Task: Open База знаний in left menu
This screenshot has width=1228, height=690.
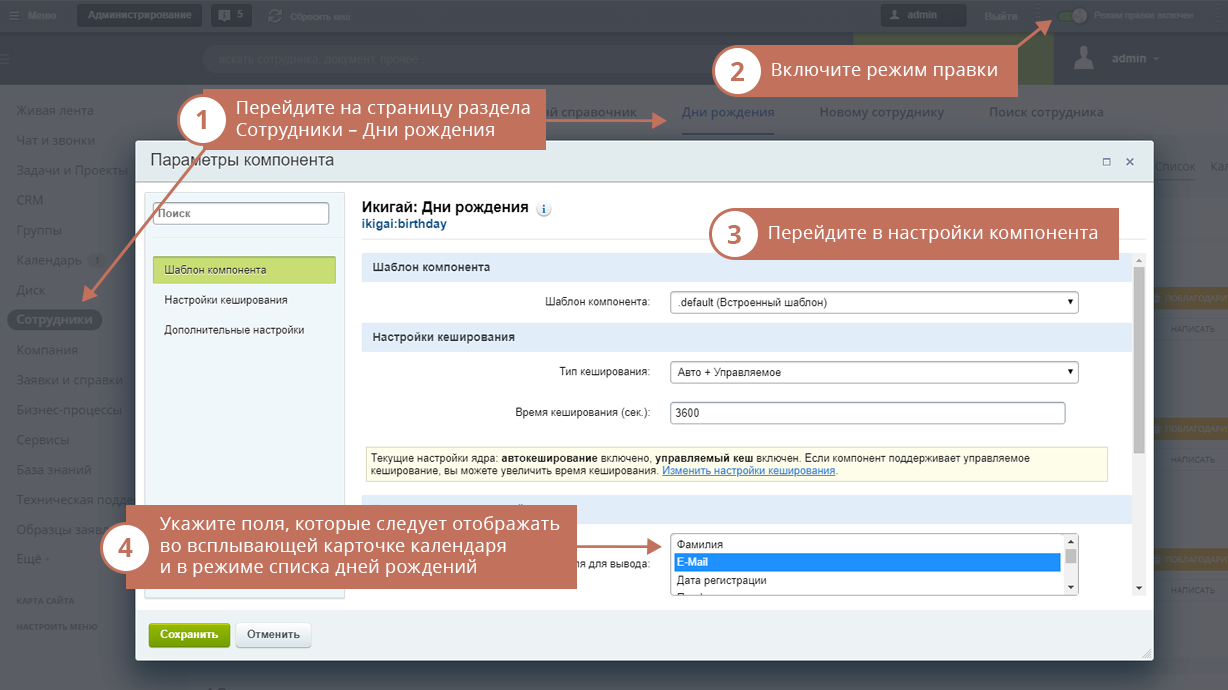Action: coord(54,470)
